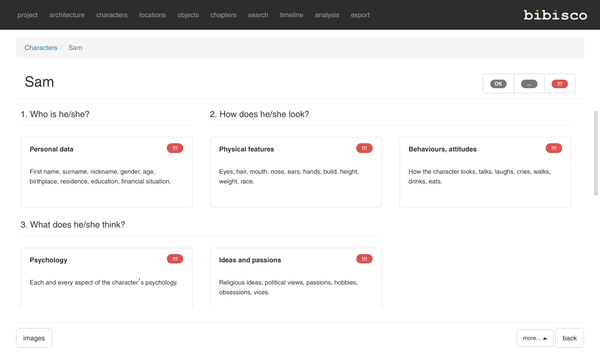Click the back button
The height and width of the screenshot is (363, 600).
click(569, 338)
